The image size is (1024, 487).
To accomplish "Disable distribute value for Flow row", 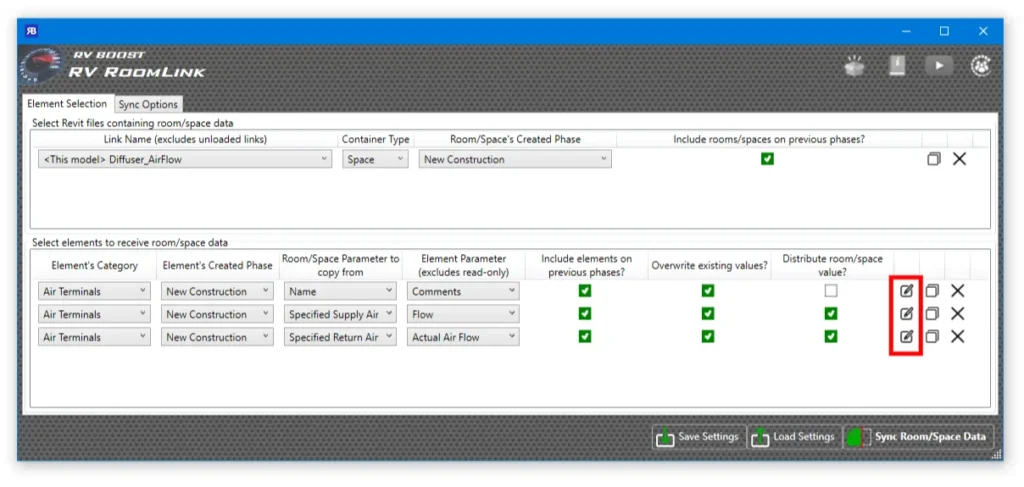I will [x=831, y=314].
